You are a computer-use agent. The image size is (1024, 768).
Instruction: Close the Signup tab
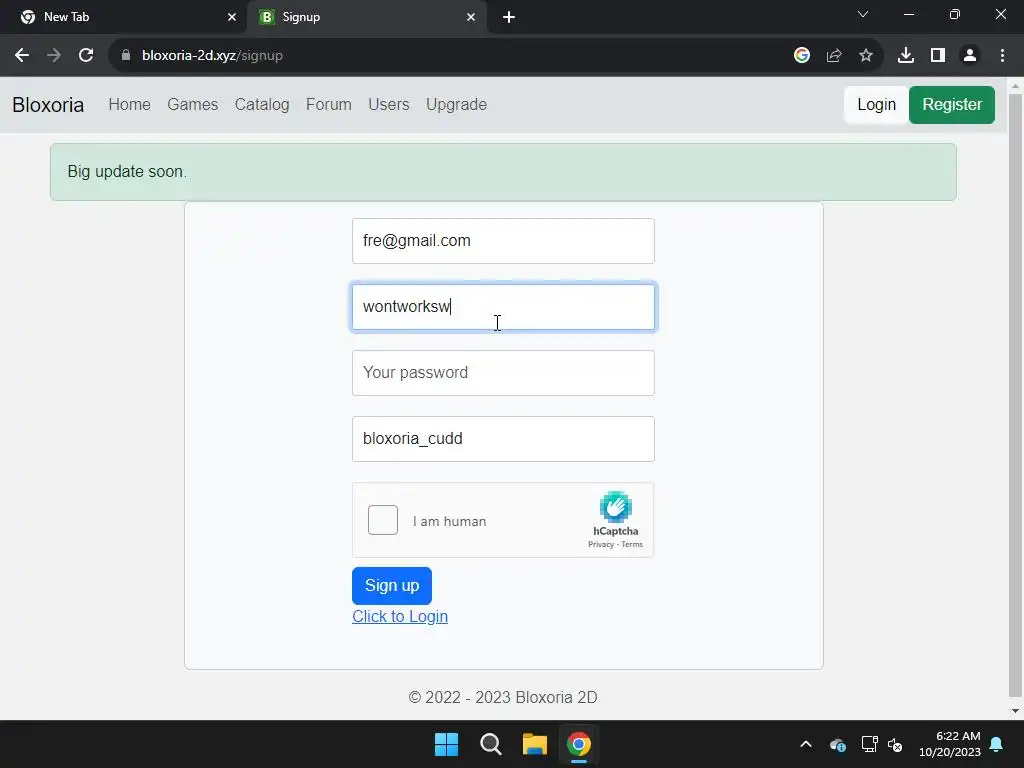pyautogui.click(x=471, y=17)
